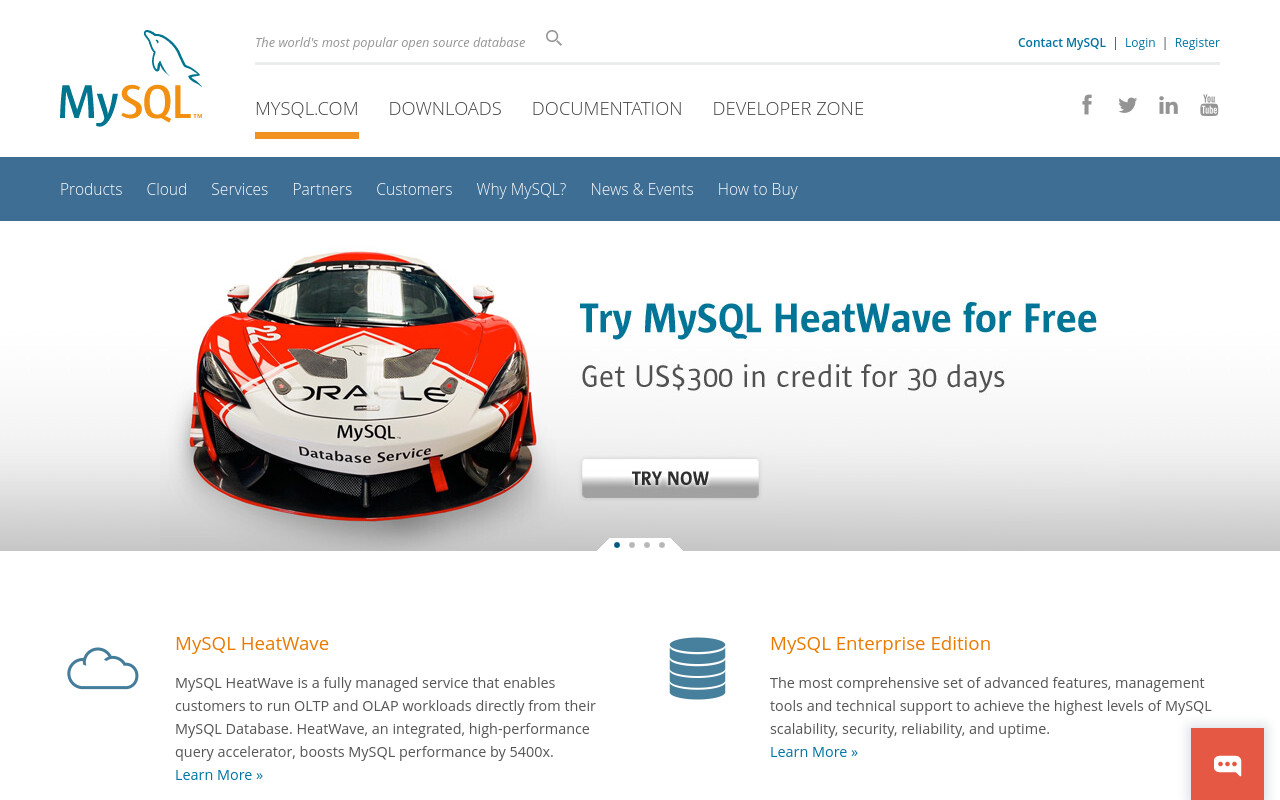Open the Products navigation menu
1280x800 pixels.
pyautogui.click(x=91, y=189)
